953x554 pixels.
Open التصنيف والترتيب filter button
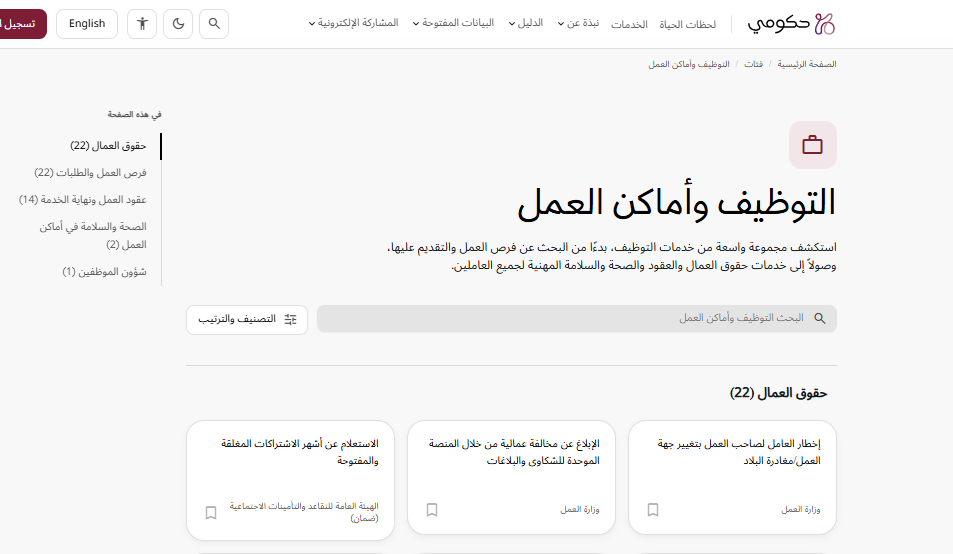point(247,320)
